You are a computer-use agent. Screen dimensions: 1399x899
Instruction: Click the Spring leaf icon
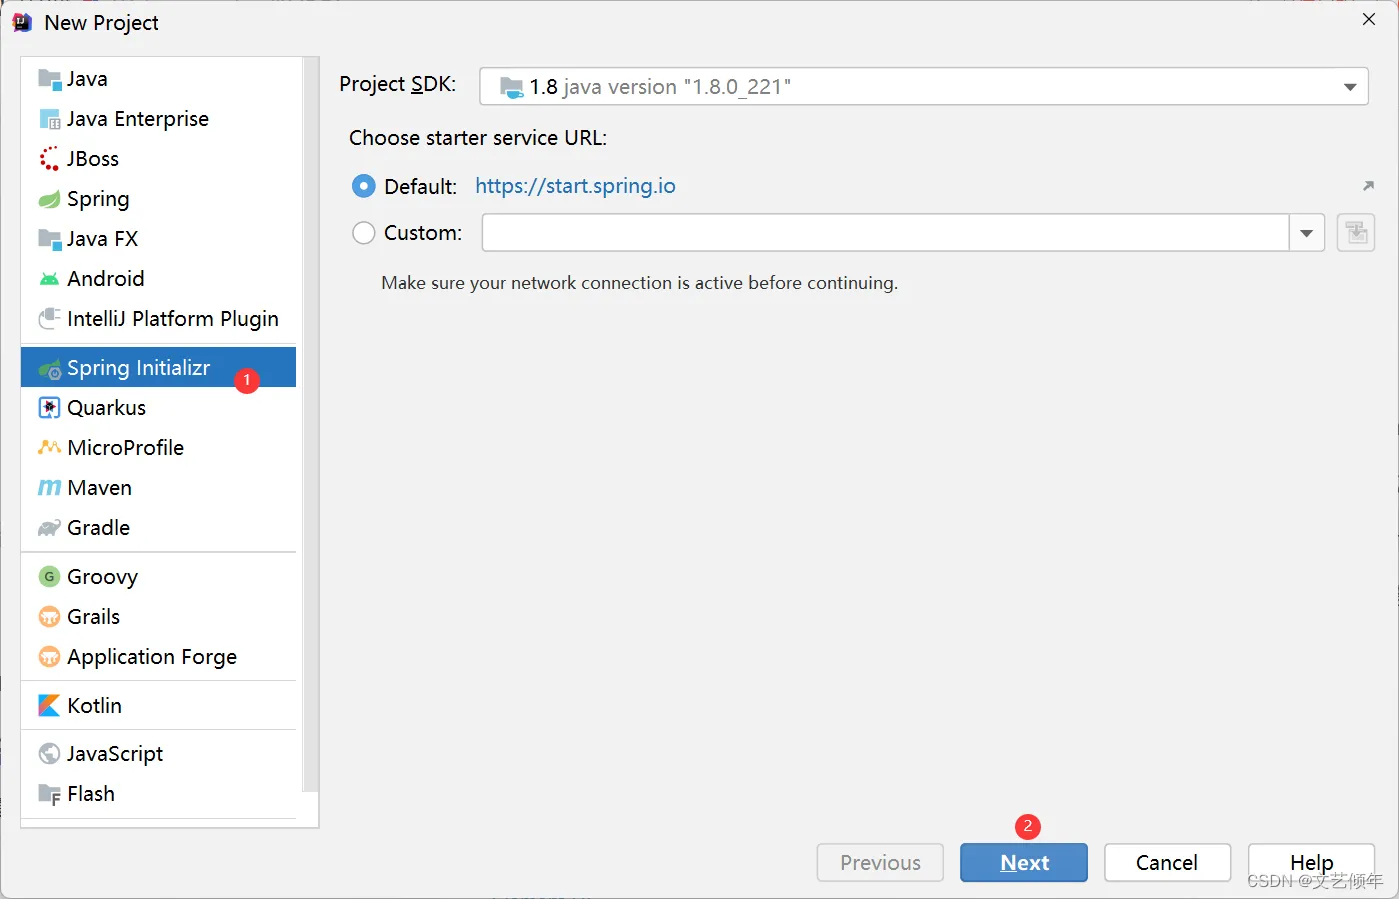tap(49, 199)
